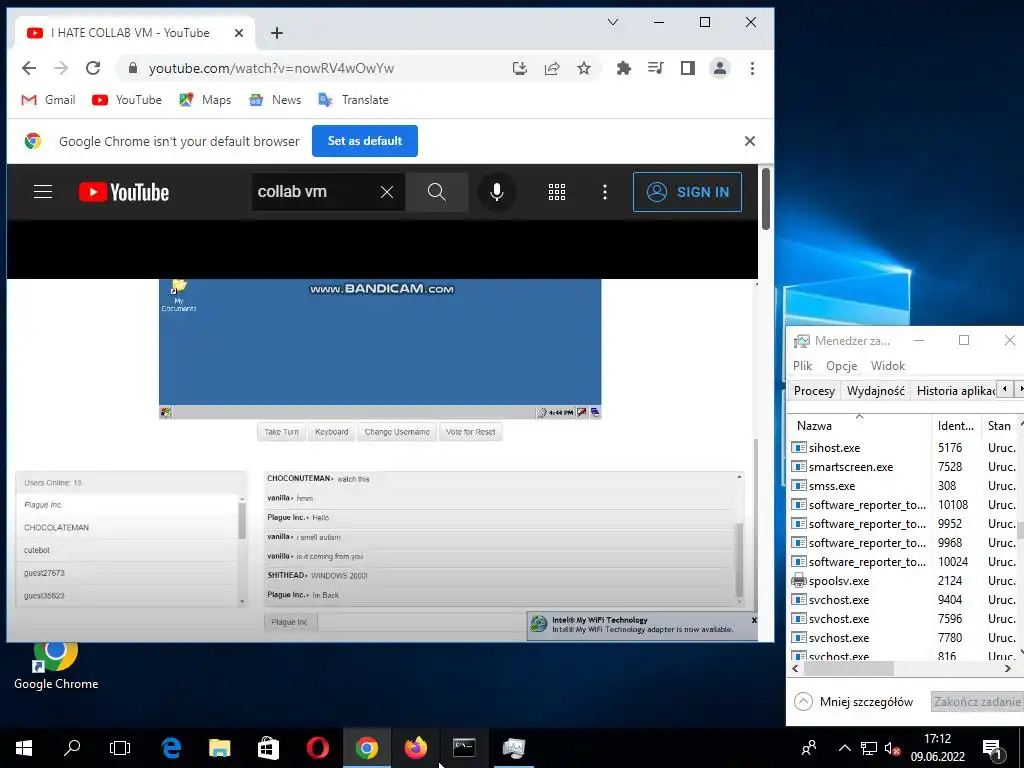Sort by the Stan column header
1024x768 pixels.
(999, 425)
